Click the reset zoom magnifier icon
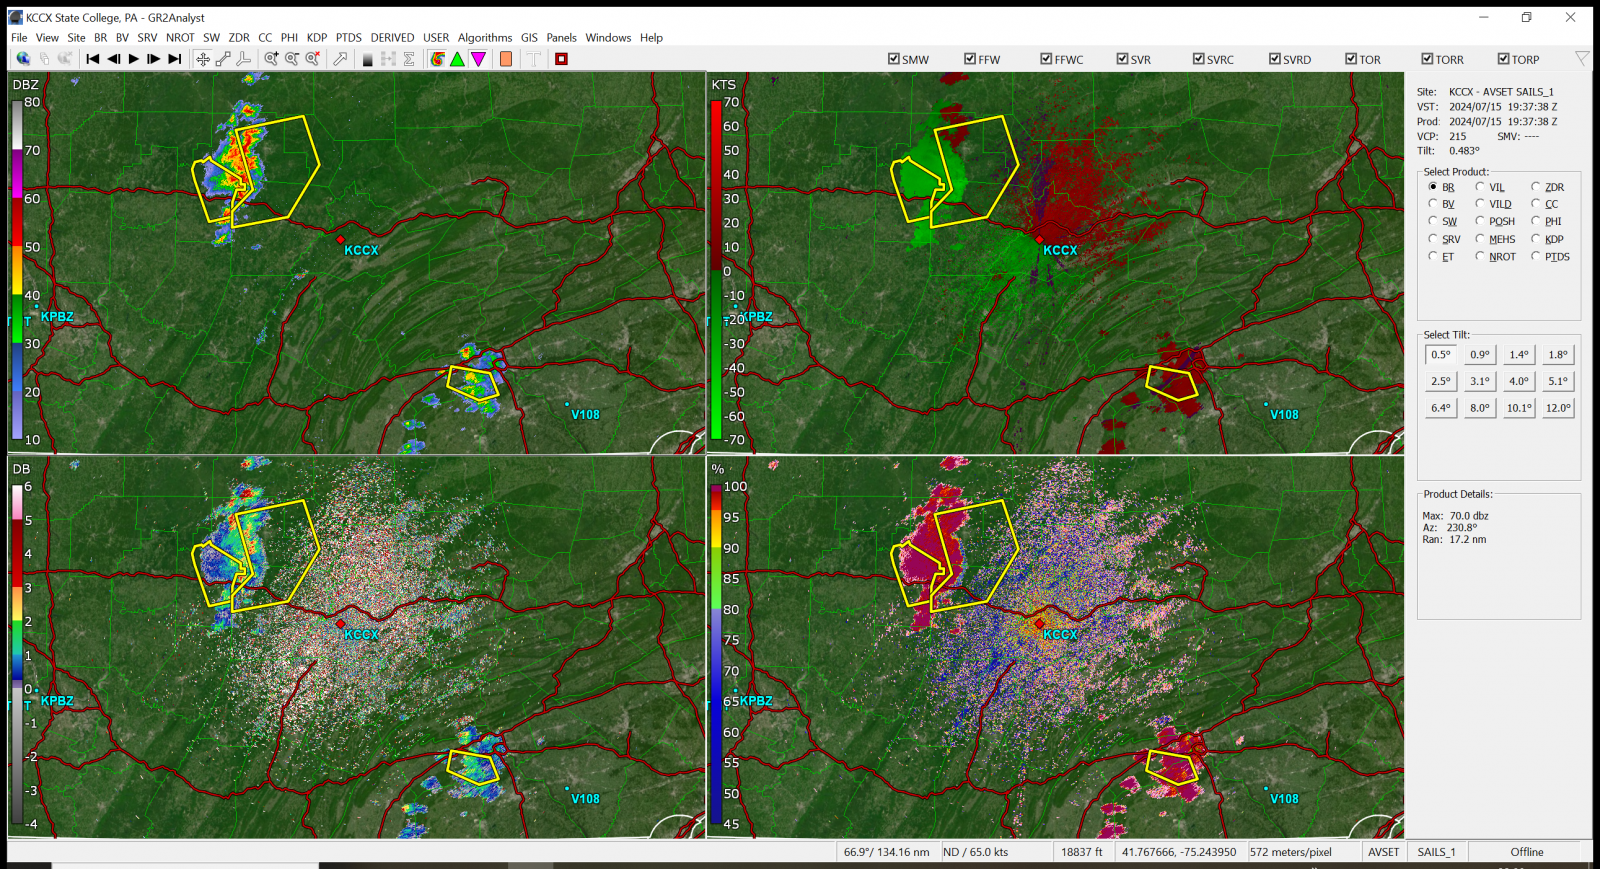 tap(313, 59)
